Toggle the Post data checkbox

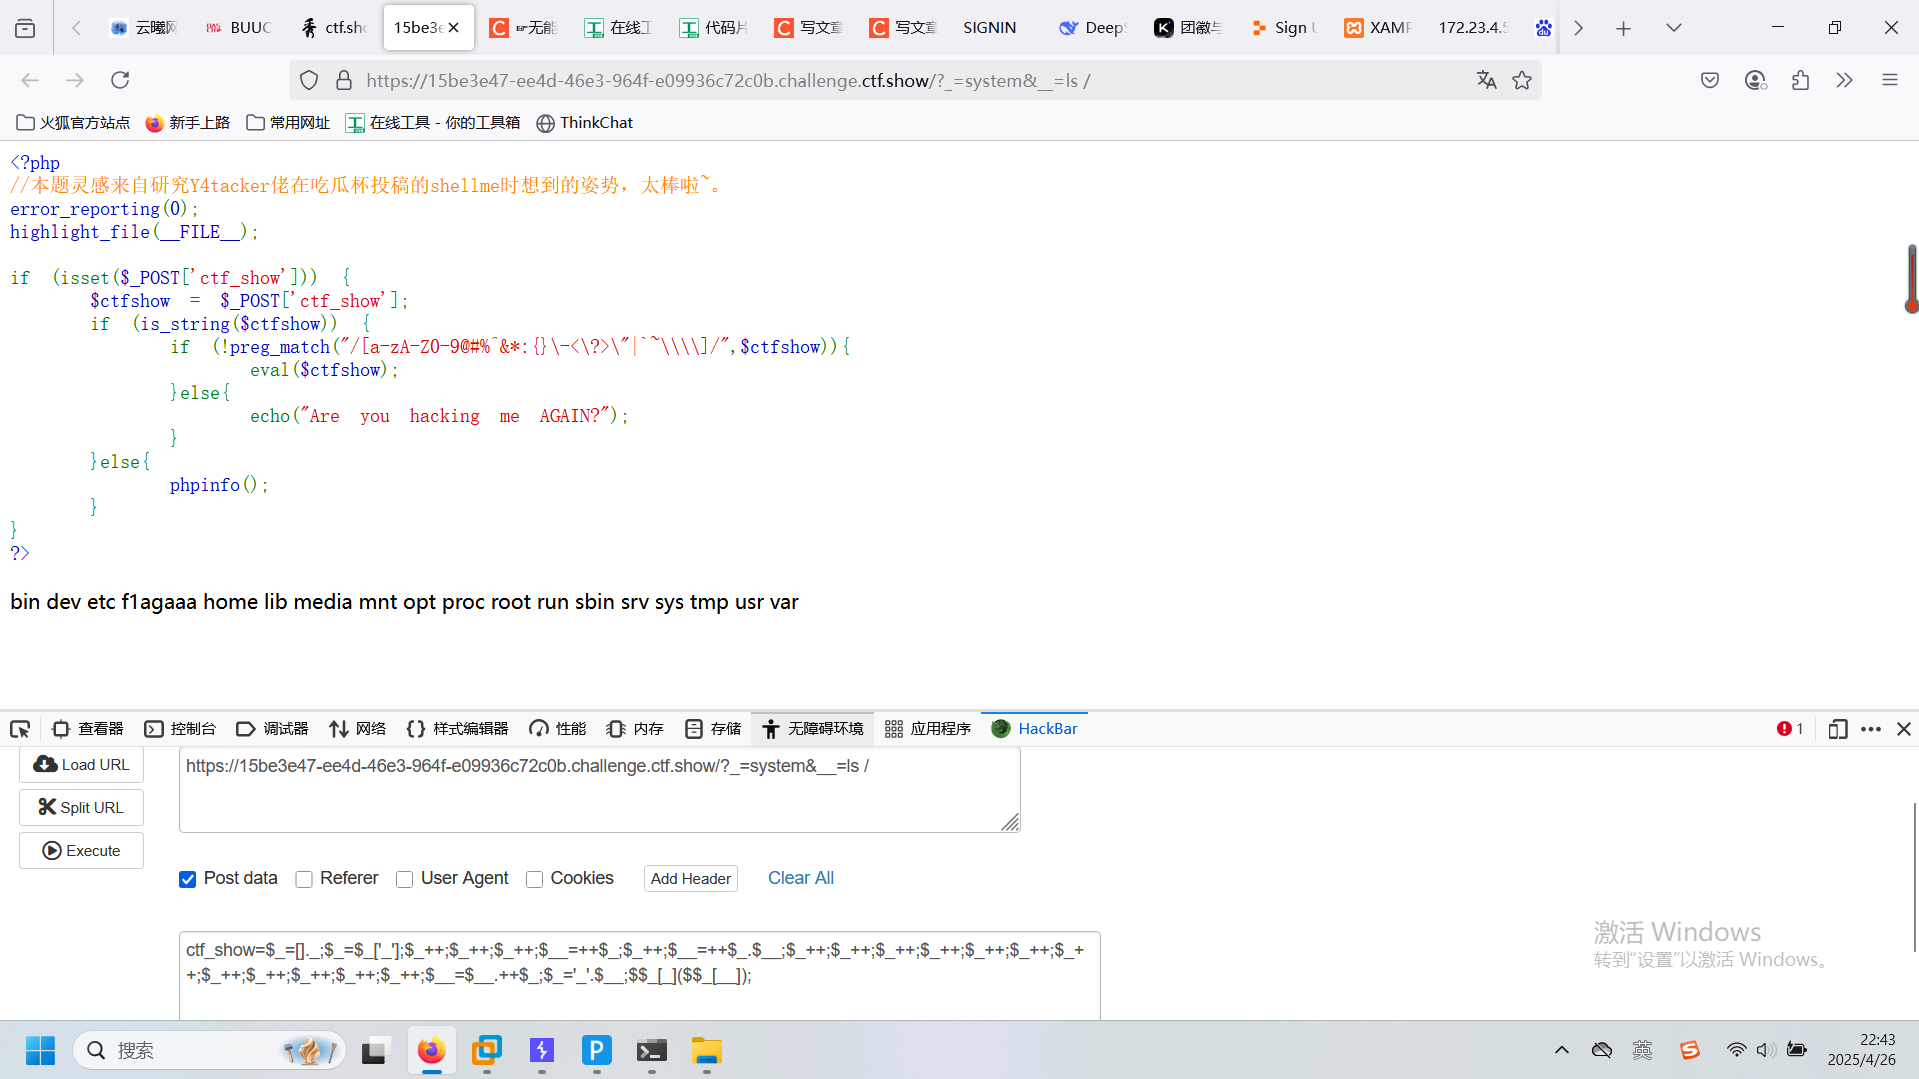187,879
